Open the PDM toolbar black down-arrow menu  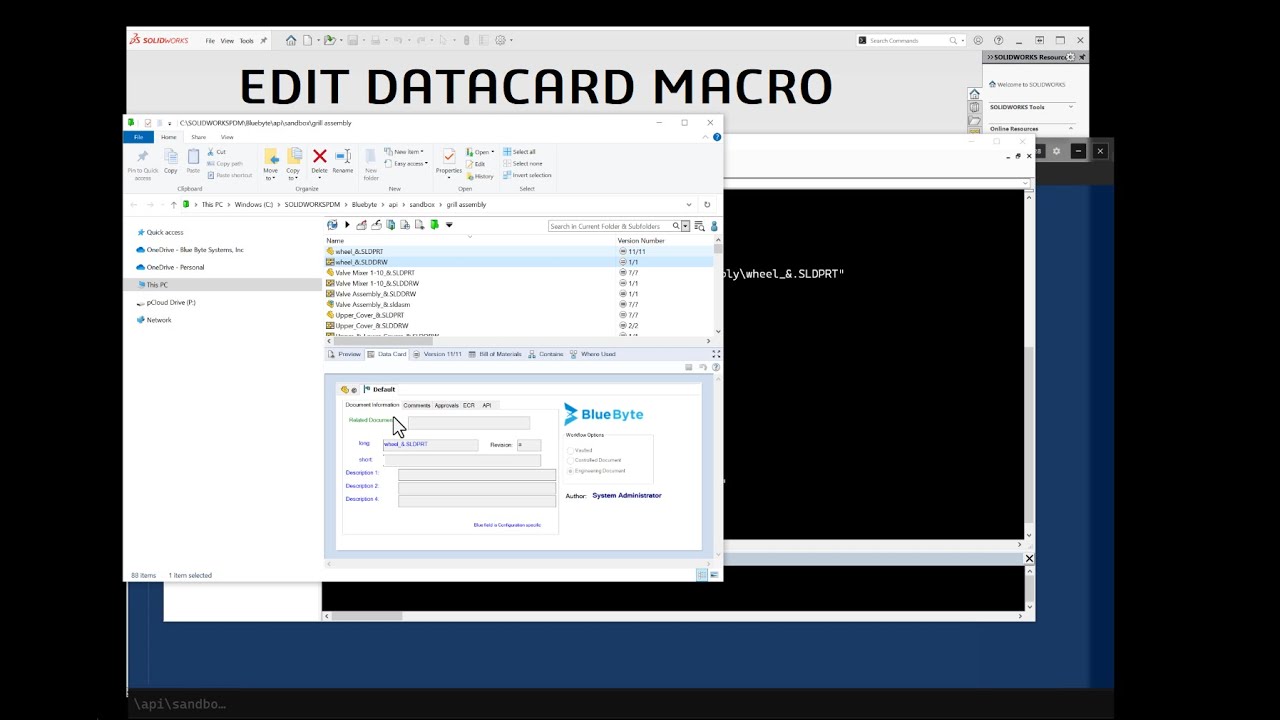tap(449, 225)
